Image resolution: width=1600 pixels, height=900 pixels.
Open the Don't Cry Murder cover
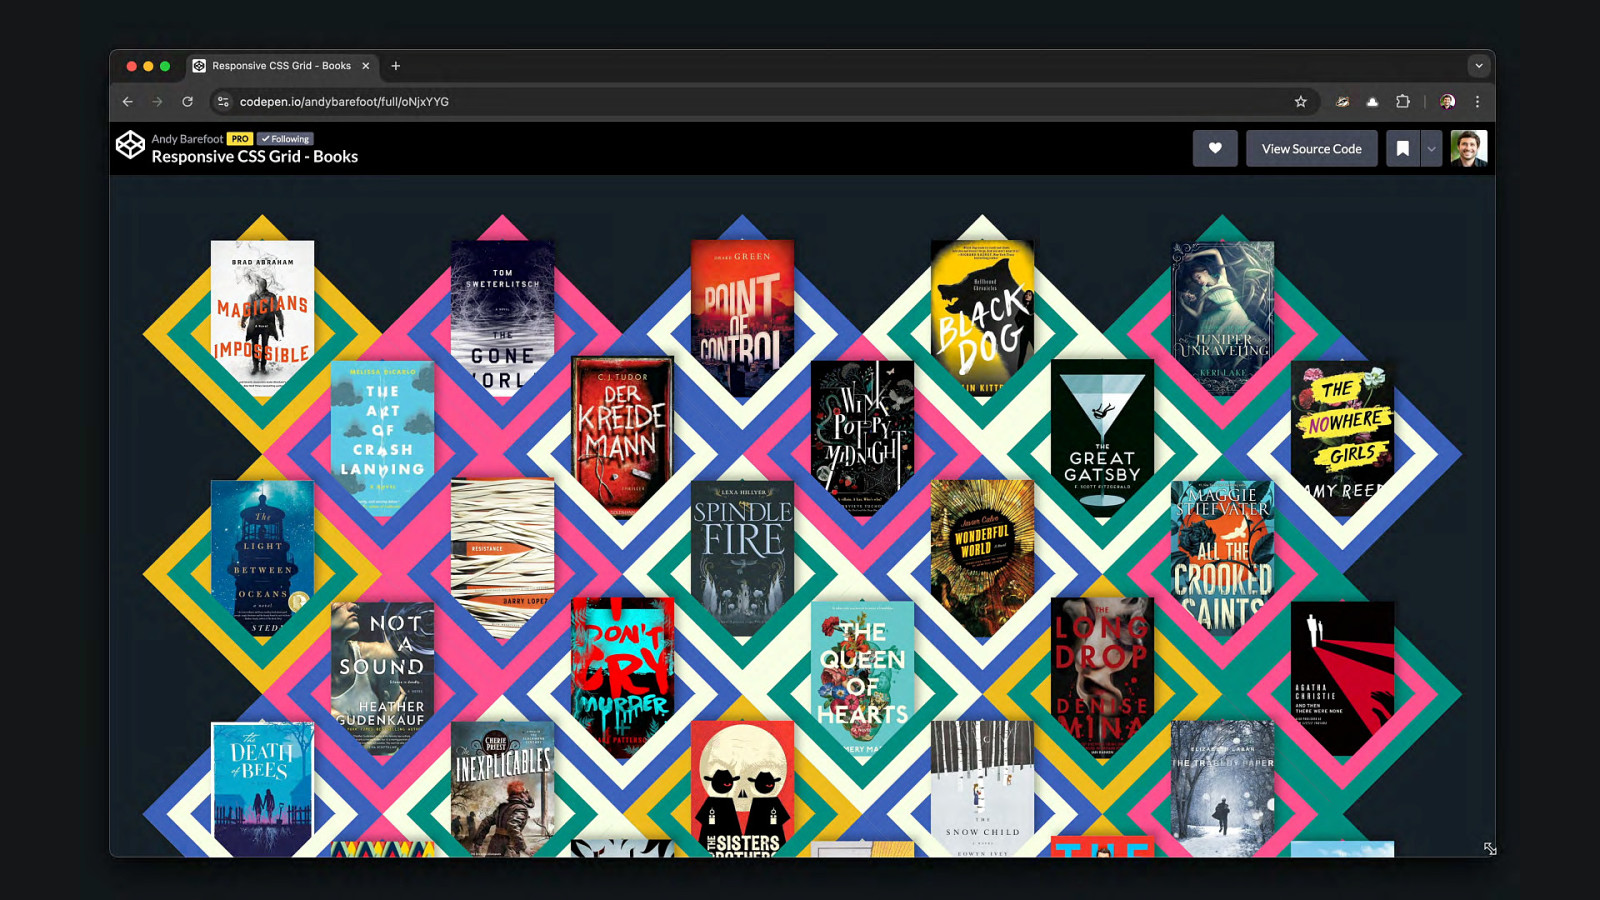point(622,678)
